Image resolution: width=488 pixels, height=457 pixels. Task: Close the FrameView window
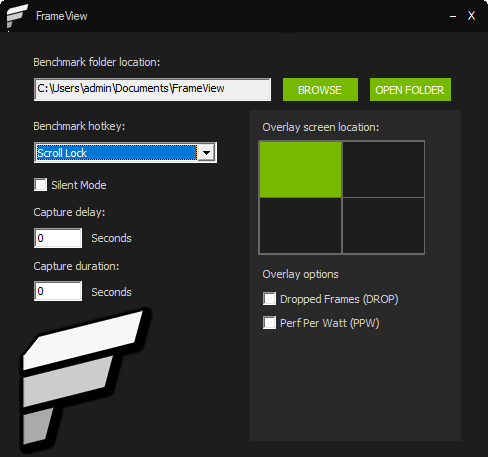click(471, 16)
